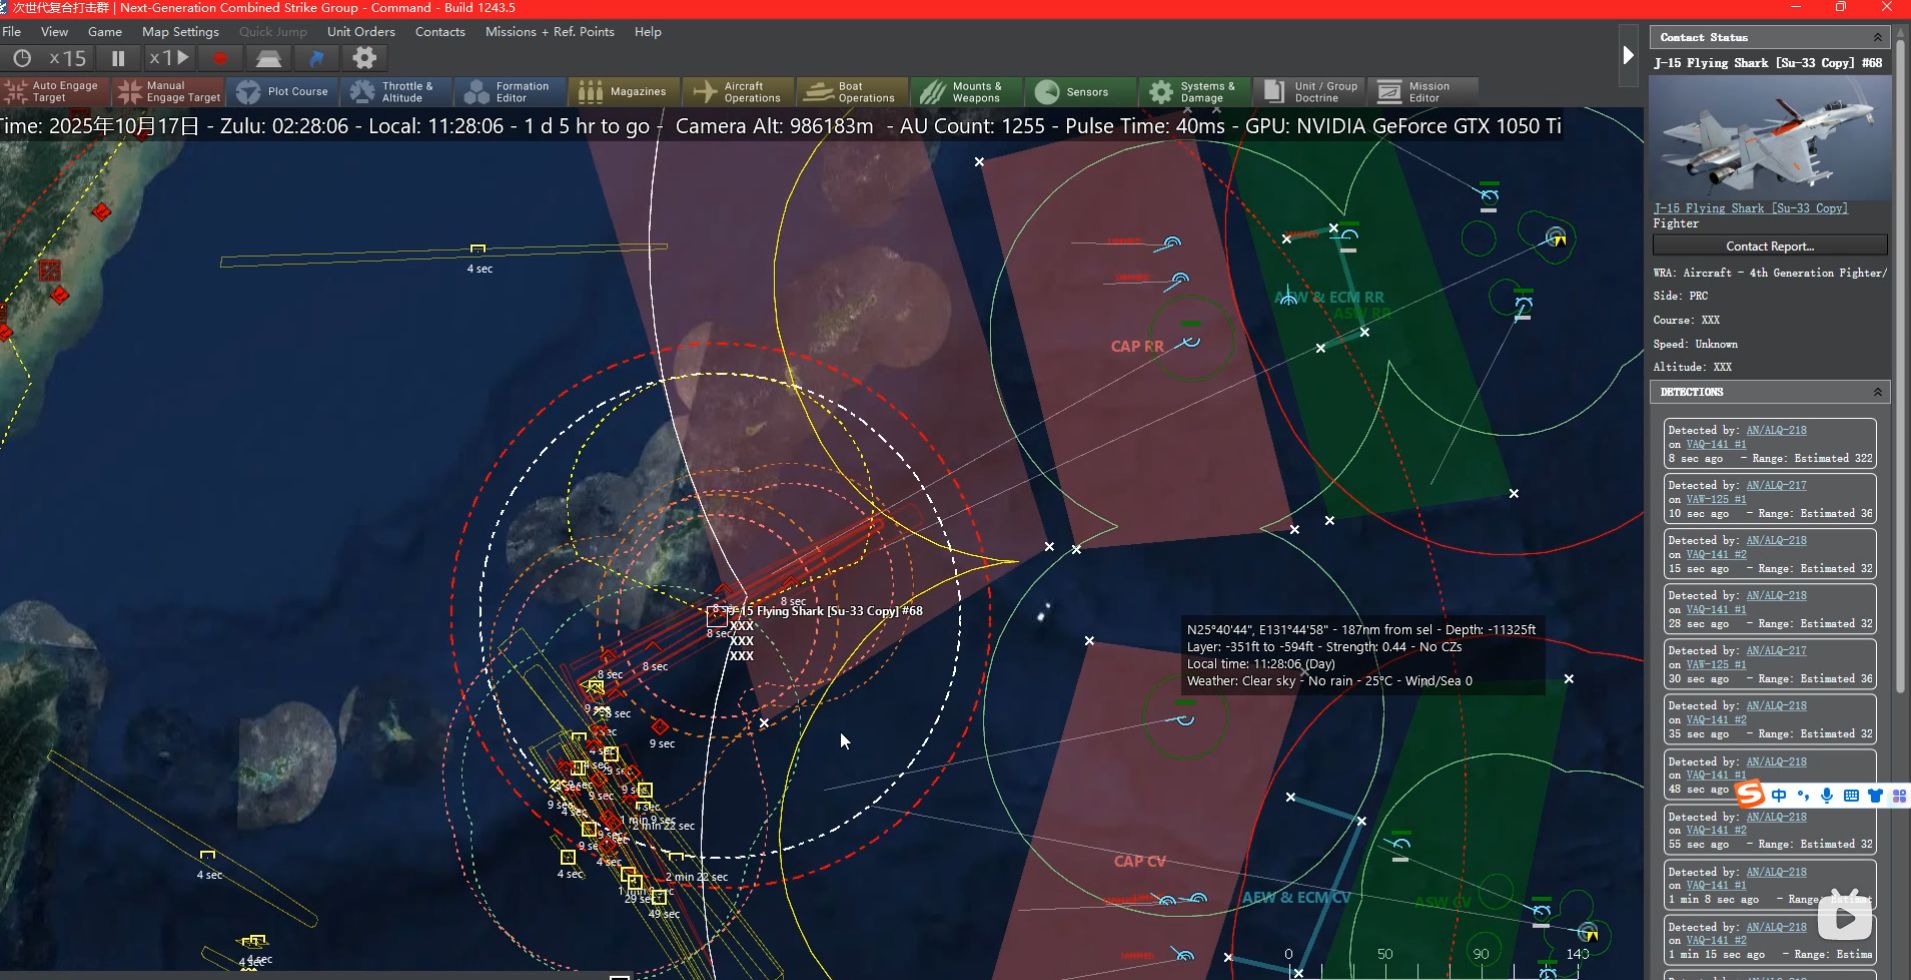
Task: Select the Plot Course tool
Action: 283,92
